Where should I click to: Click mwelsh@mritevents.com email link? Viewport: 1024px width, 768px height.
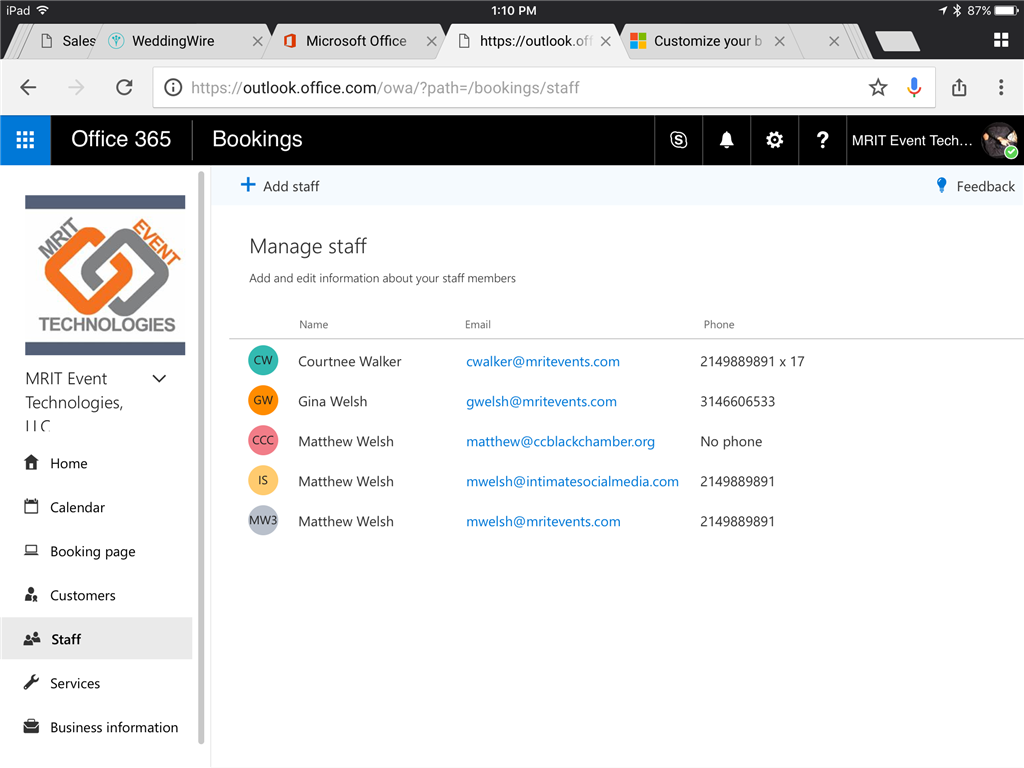click(543, 521)
